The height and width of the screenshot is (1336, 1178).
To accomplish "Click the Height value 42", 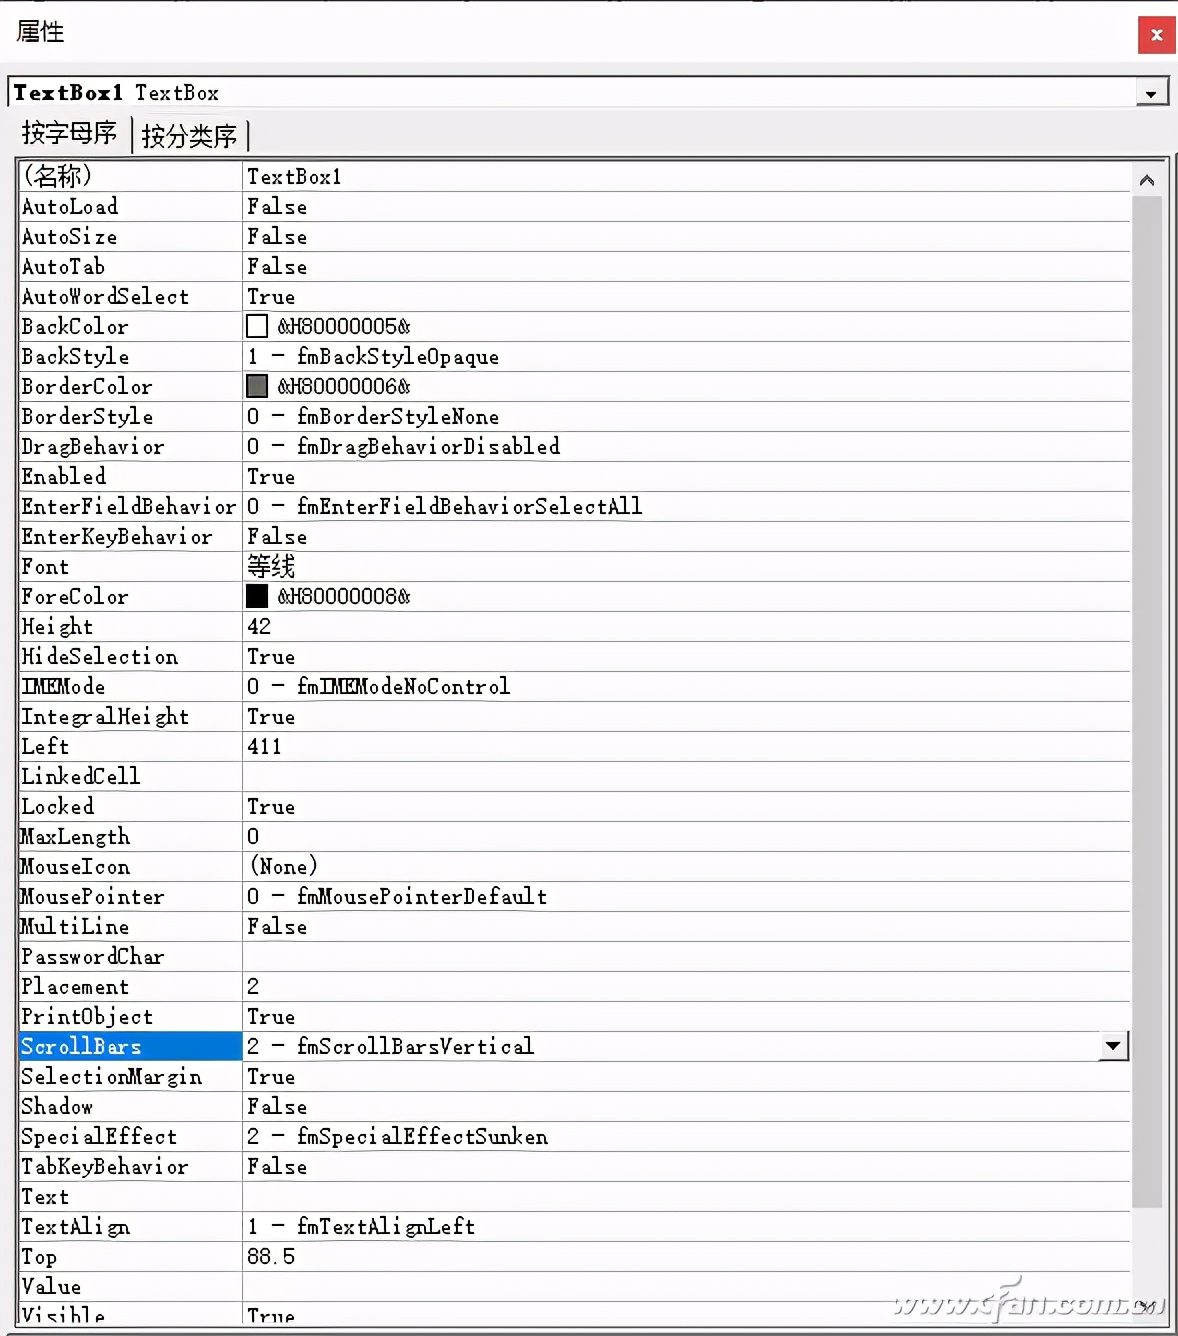I will click(259, 626).
